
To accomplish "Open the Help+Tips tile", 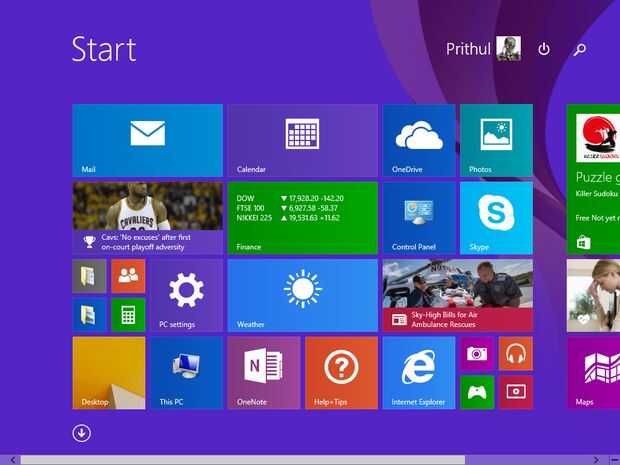I will pos(341,372).
